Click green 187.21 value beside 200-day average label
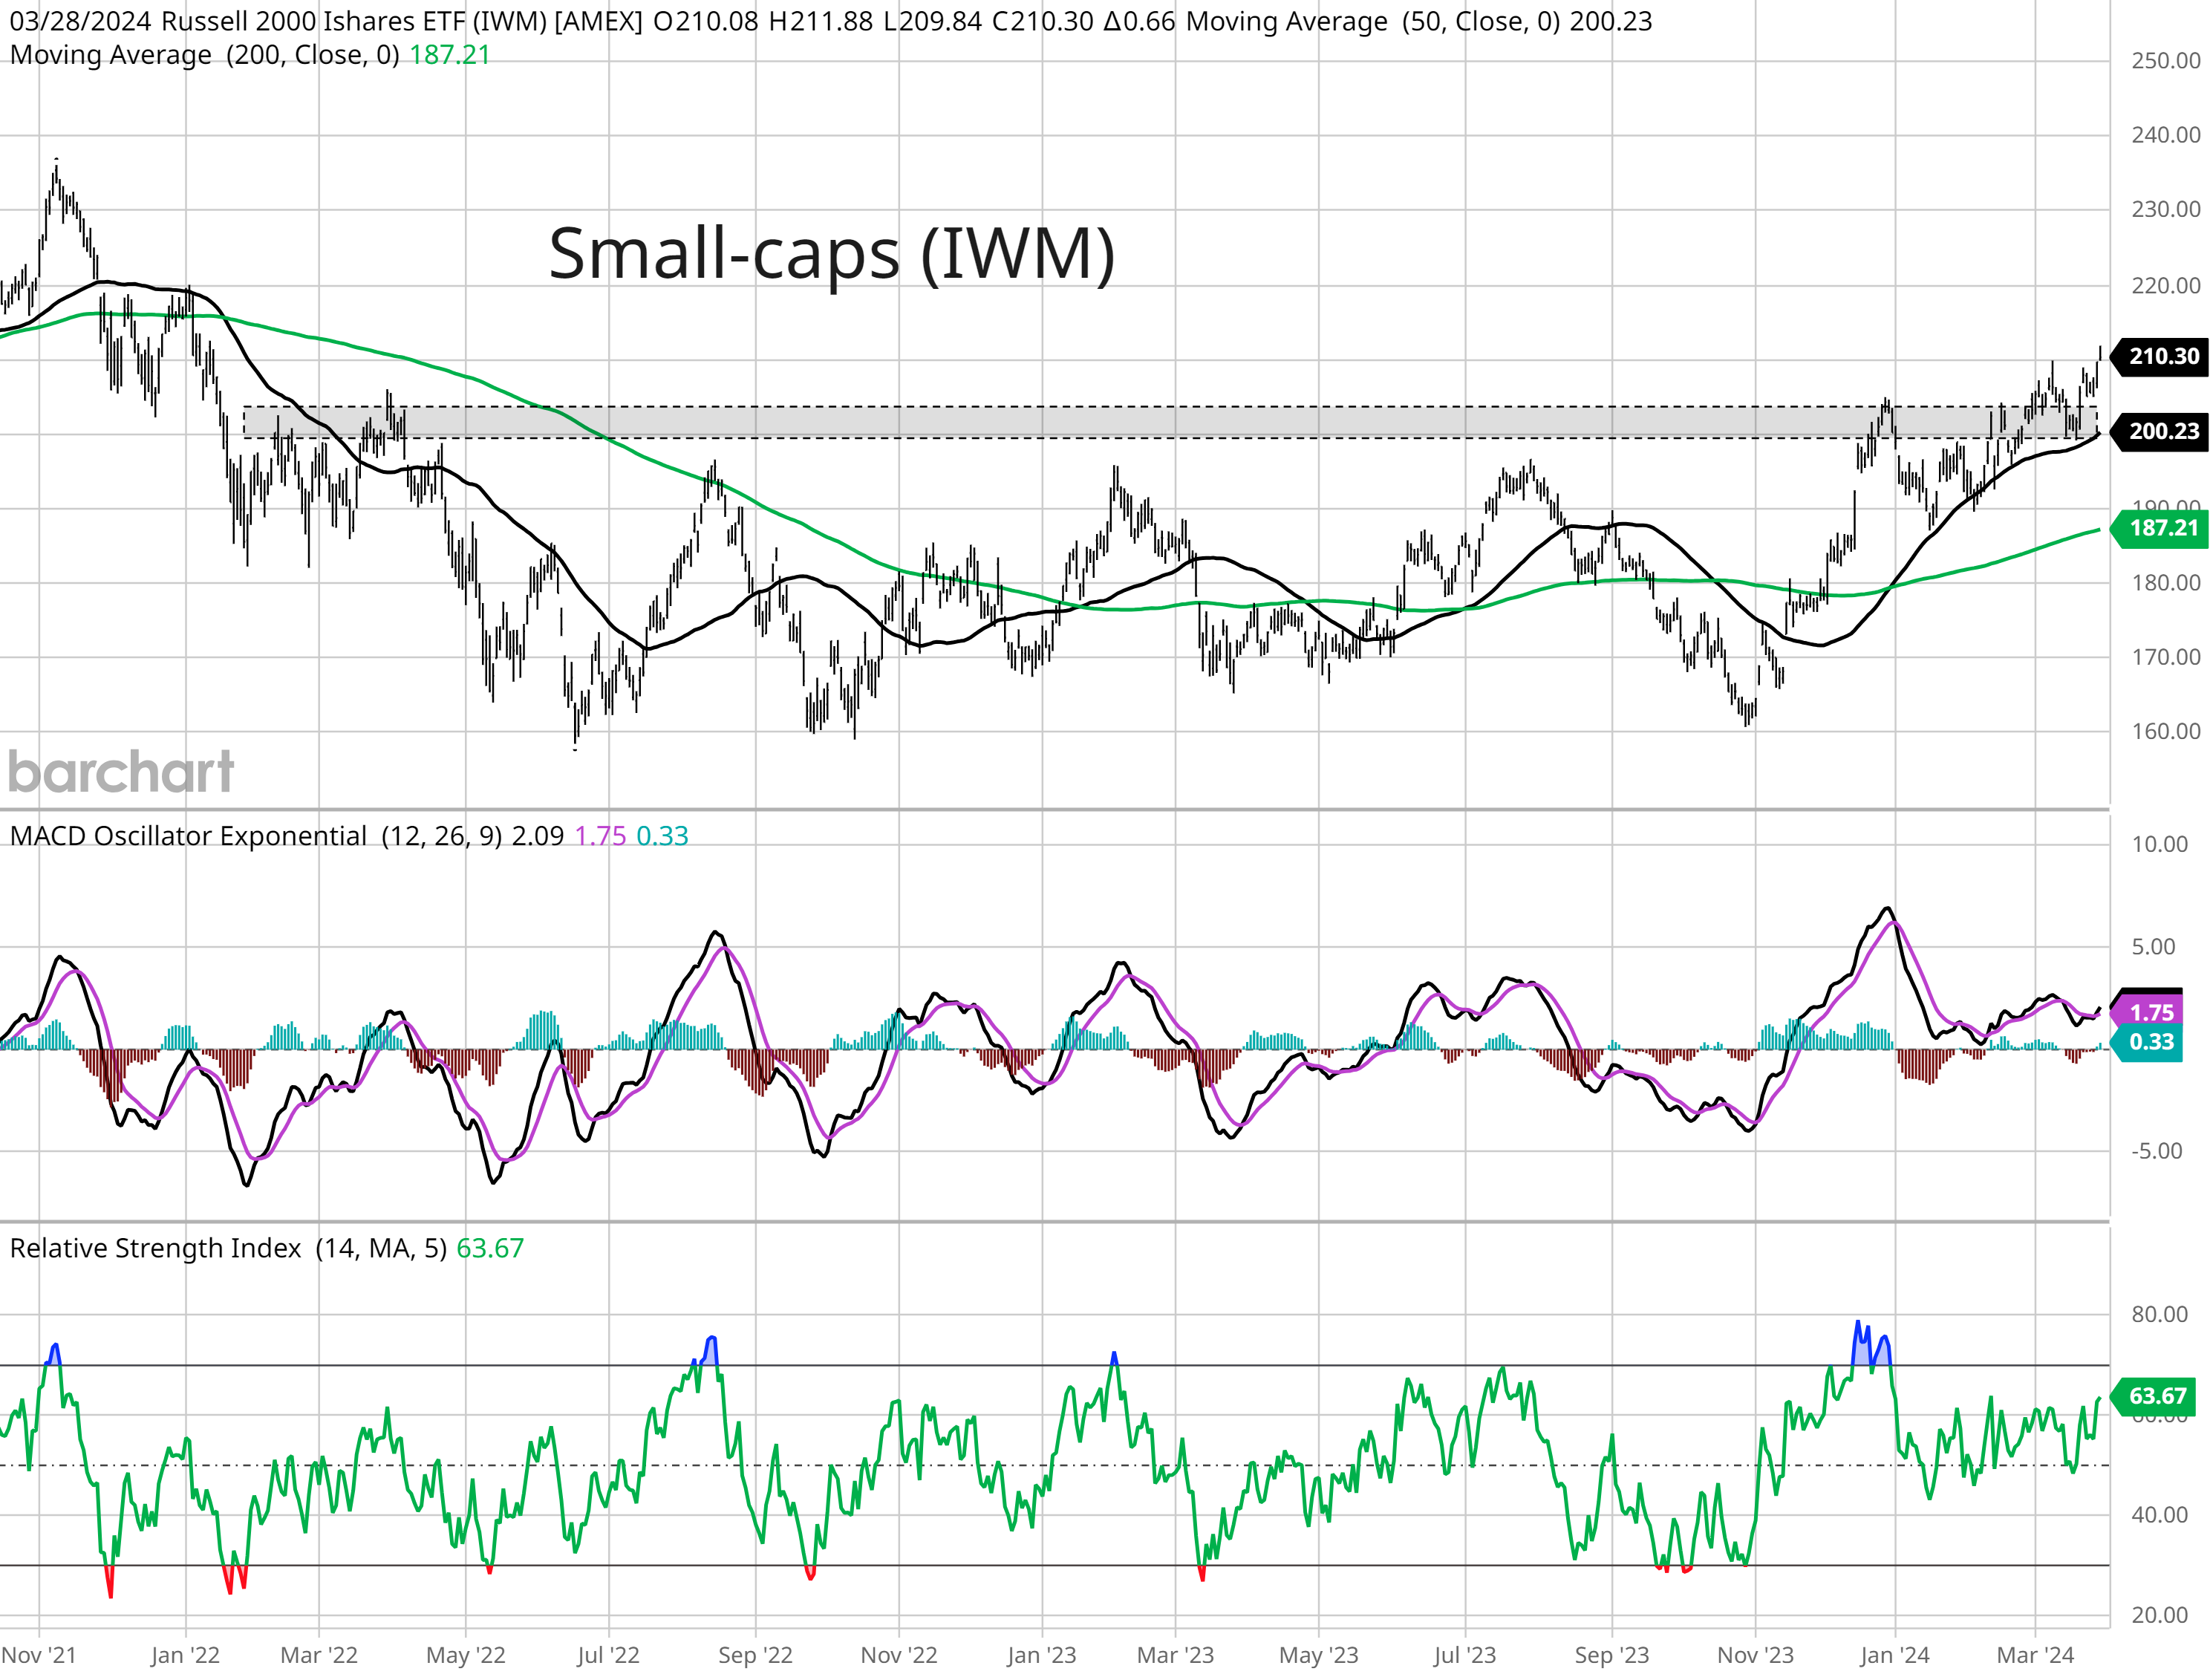 click(x=450, y=55)
